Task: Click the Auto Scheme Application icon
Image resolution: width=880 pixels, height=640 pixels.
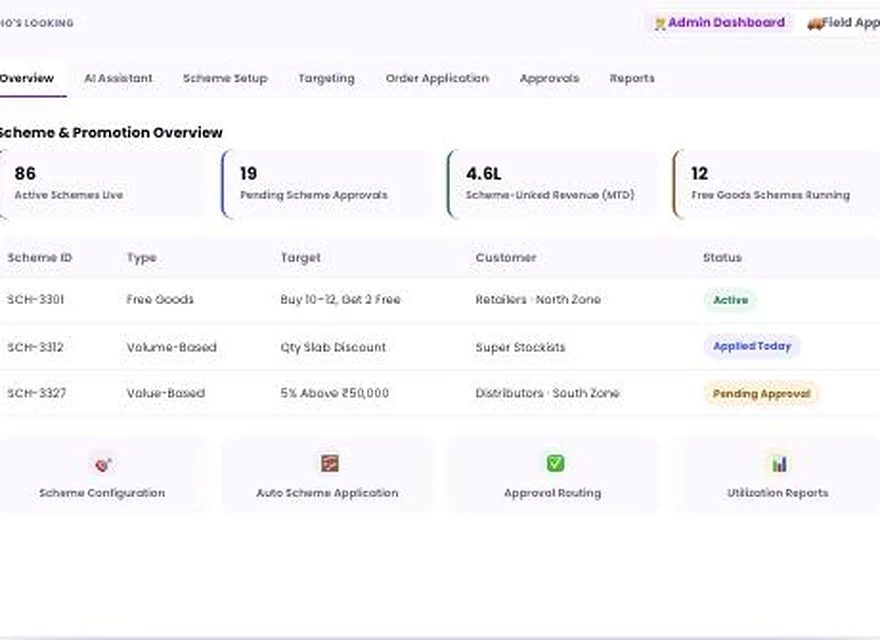Action: [329, 464]
